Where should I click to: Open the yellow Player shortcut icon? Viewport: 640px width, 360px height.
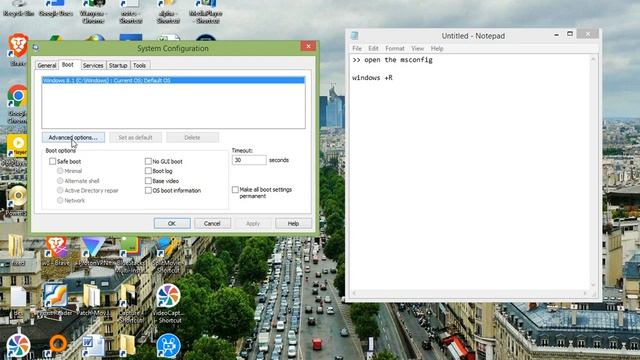[x=18, y=147]
